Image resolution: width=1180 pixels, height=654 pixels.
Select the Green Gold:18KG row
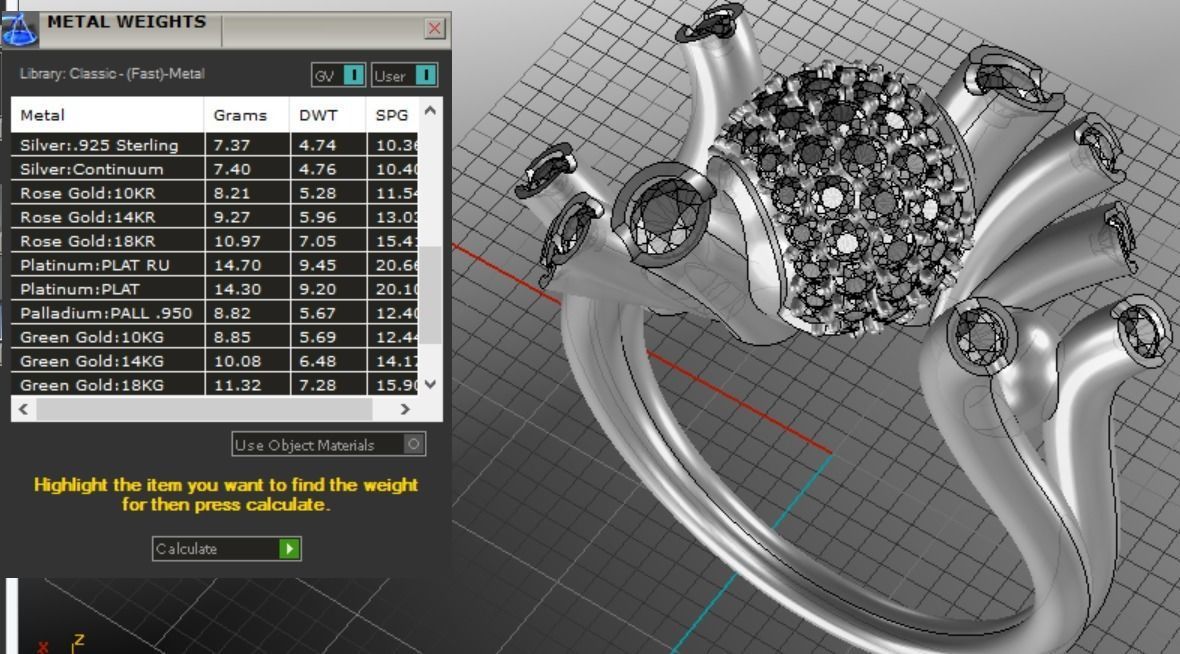coord(214,385)
